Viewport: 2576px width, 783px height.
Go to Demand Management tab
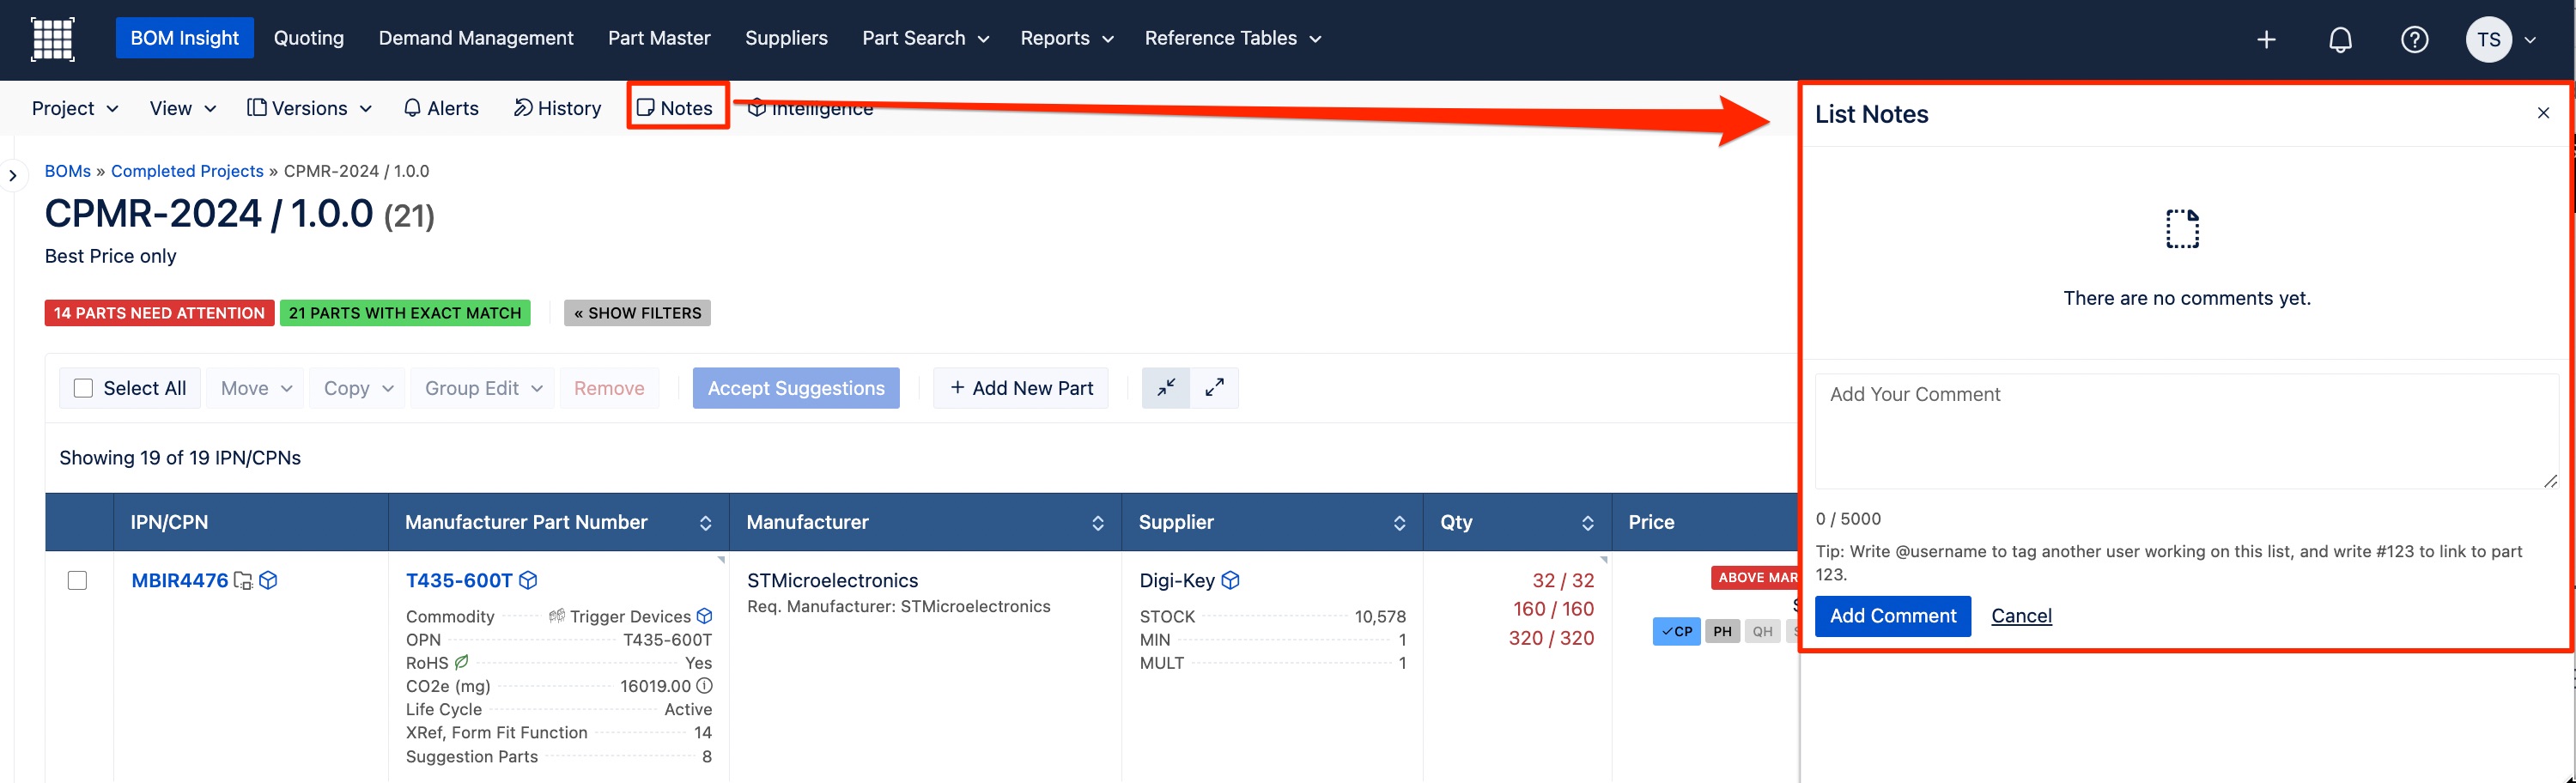point(476,38)
